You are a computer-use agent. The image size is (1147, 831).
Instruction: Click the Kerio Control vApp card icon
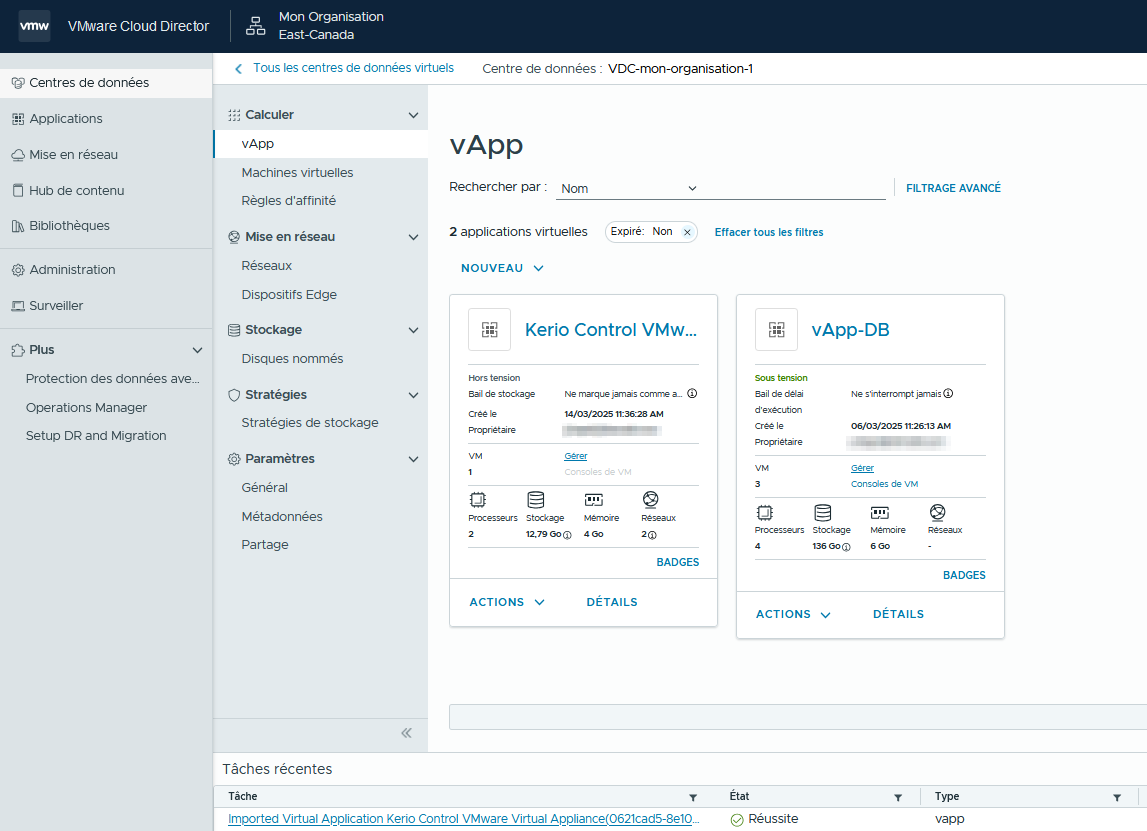(489, 330)
